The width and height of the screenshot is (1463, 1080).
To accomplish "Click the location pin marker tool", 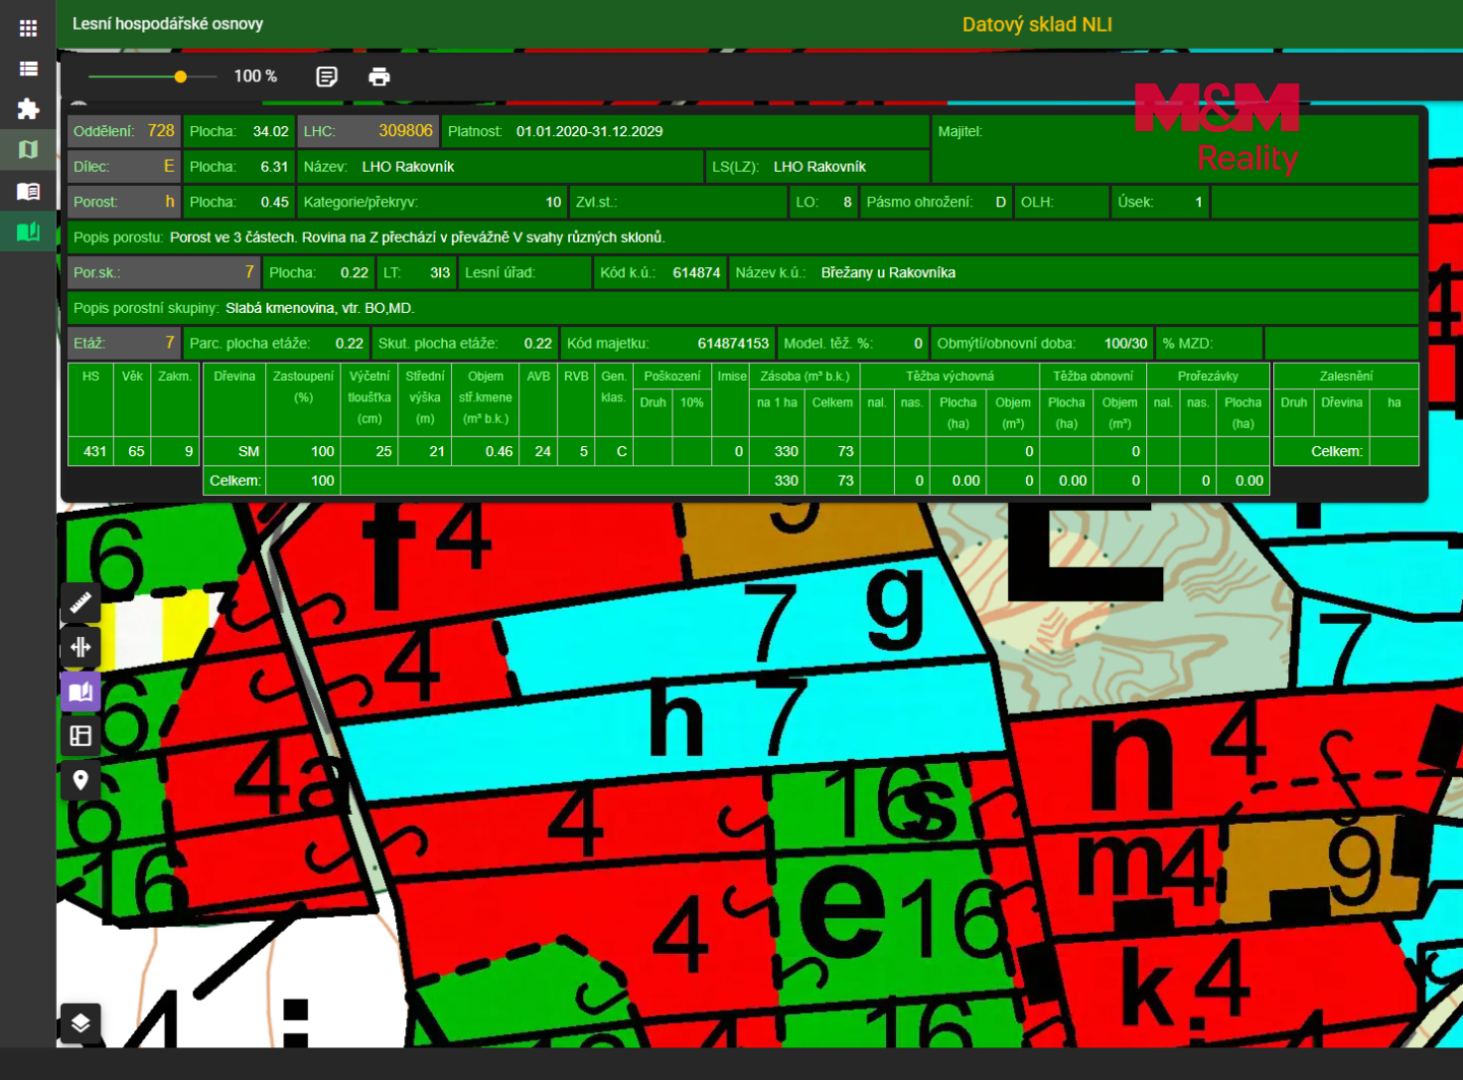I will tap(81, 780).
